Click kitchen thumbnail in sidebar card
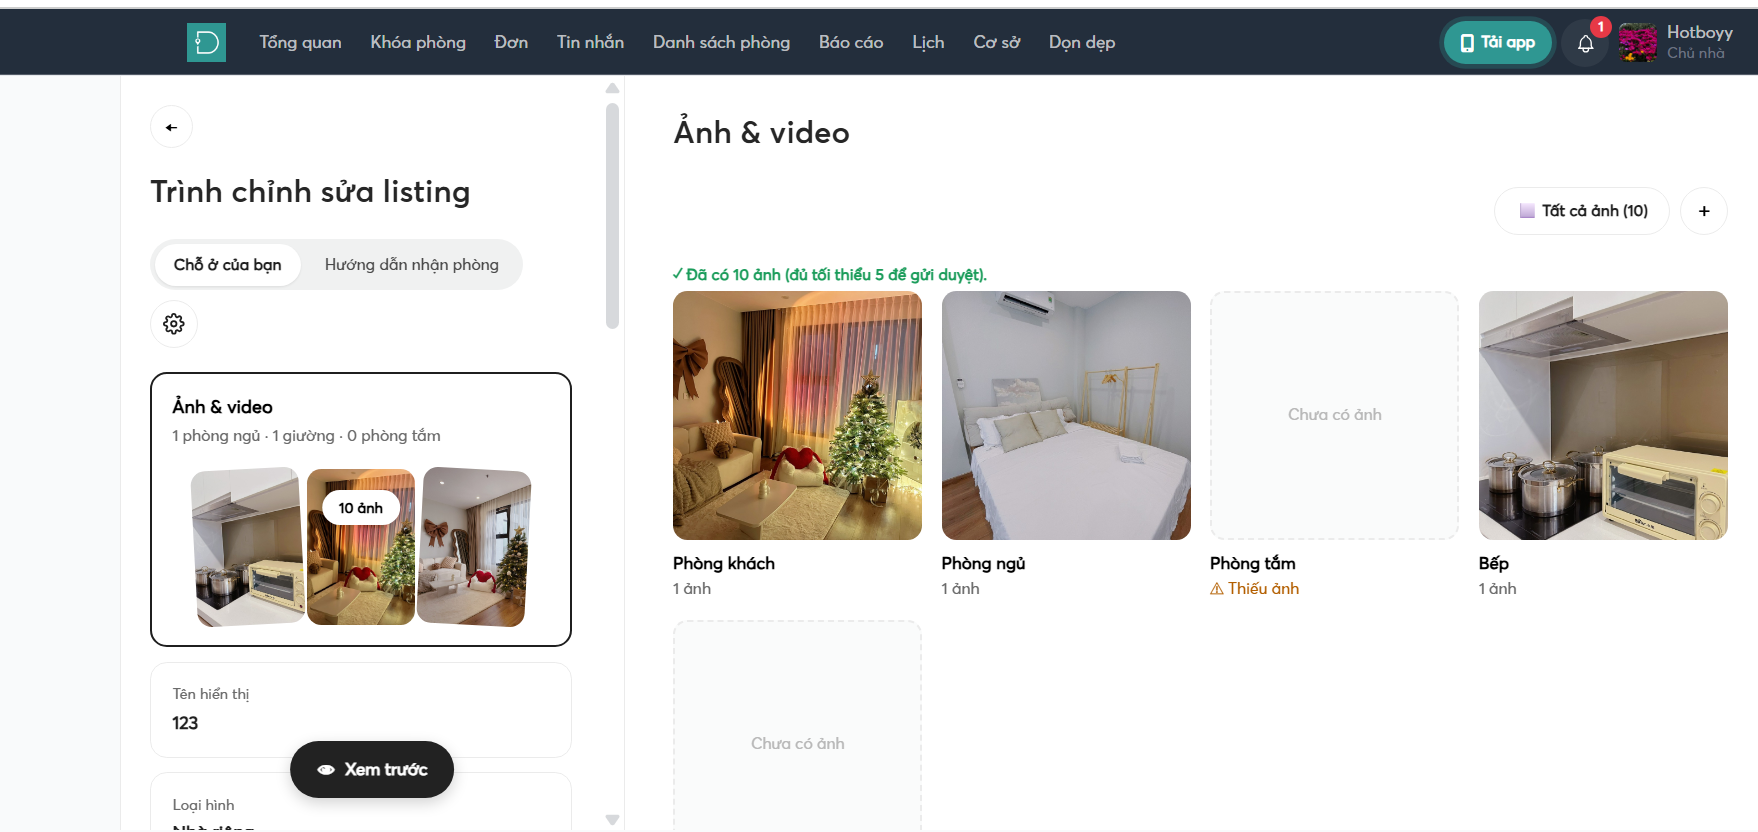The image size is (1758, 832). 249,548
